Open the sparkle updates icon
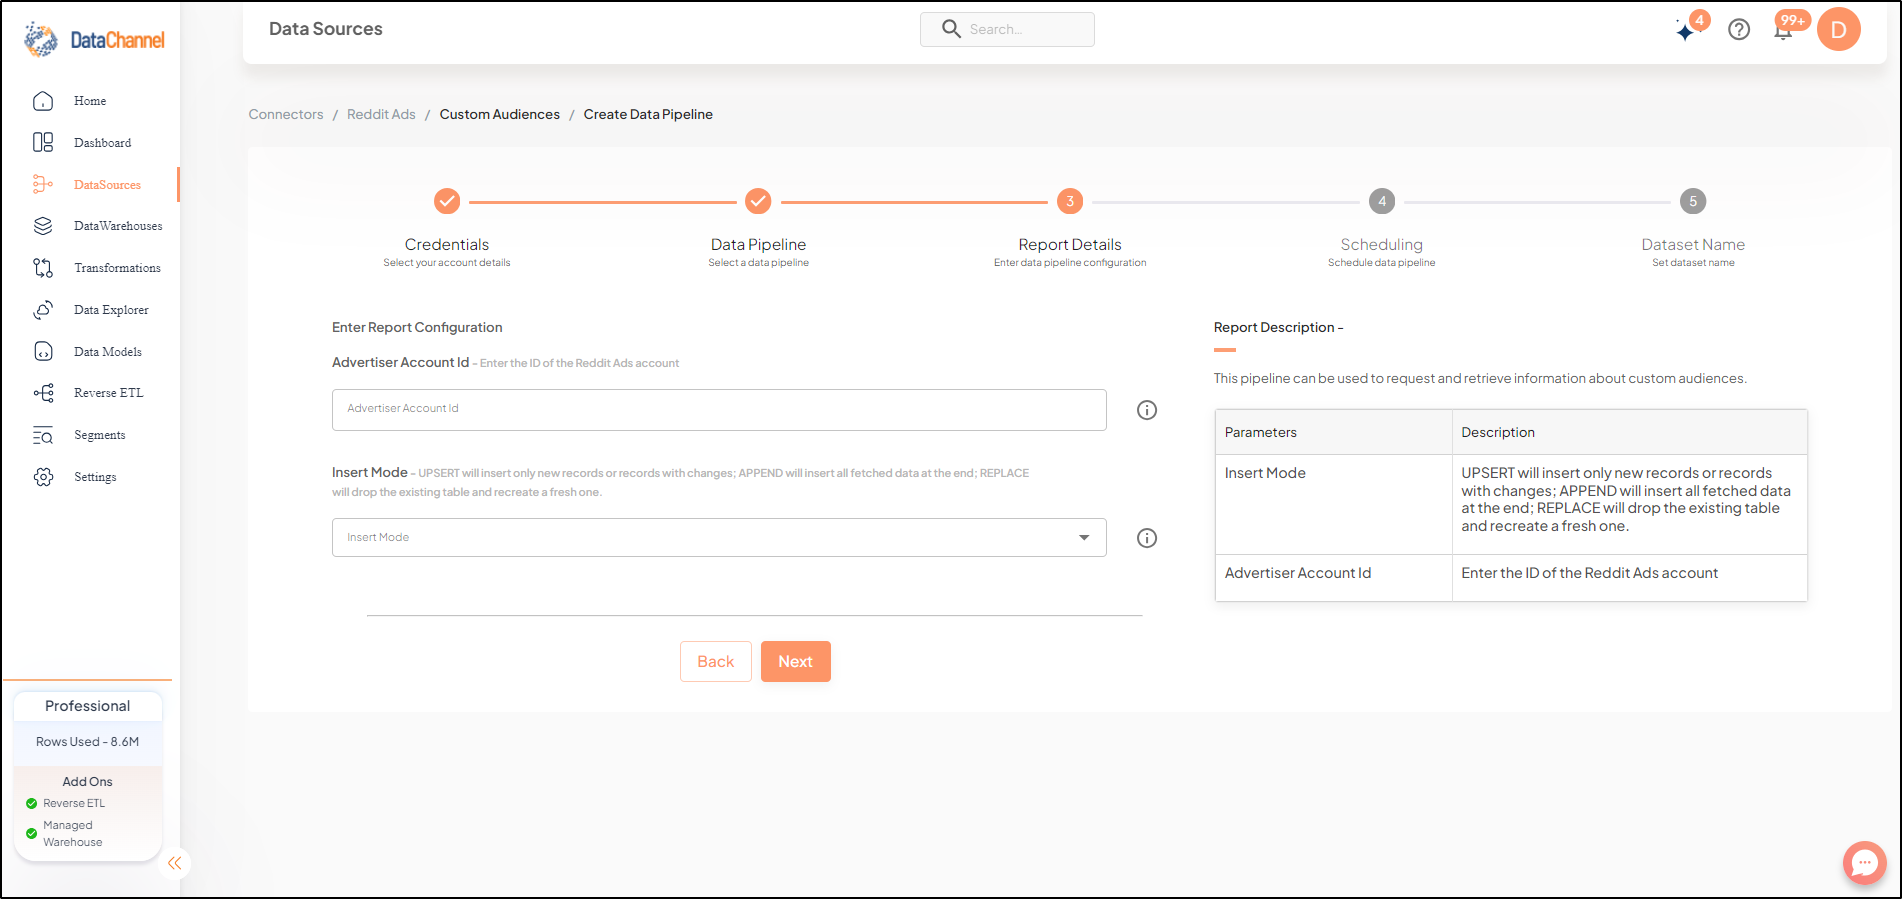This screenshot has width=1902, height=899. tap(1686, 31)
